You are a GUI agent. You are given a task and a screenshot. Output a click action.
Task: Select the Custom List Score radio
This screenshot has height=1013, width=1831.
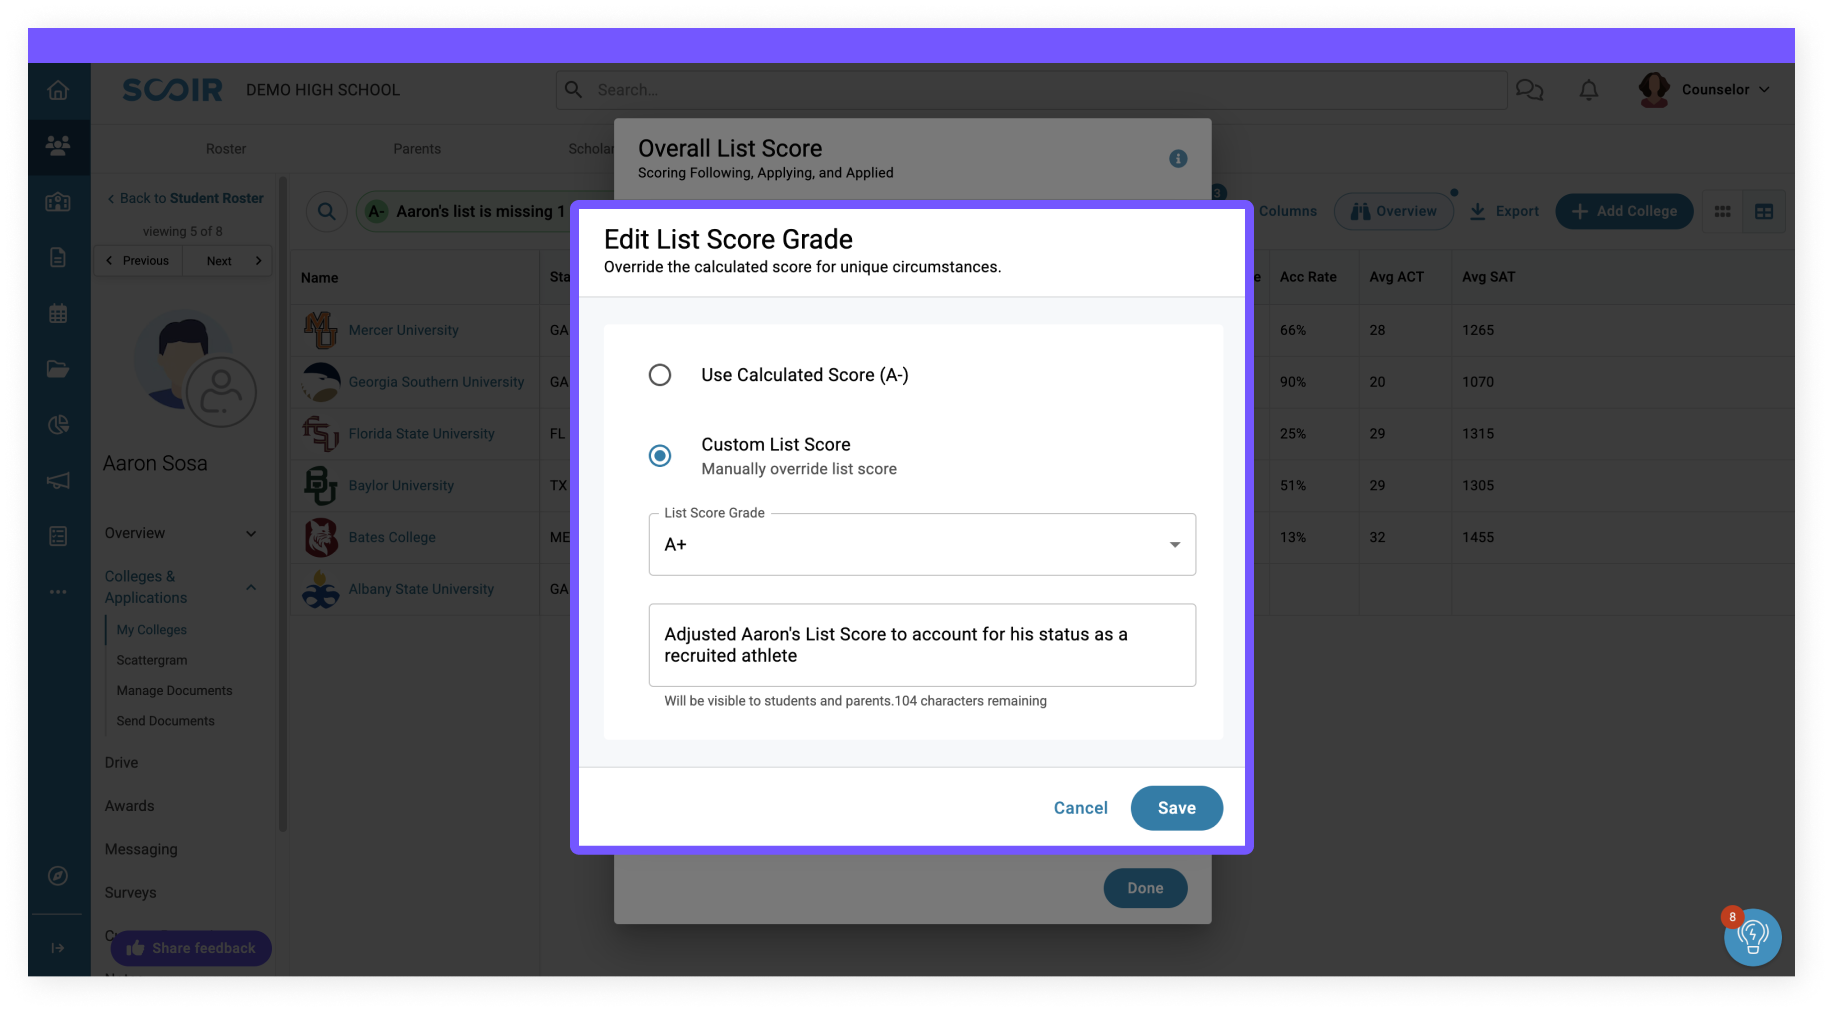tap(660, 456)
